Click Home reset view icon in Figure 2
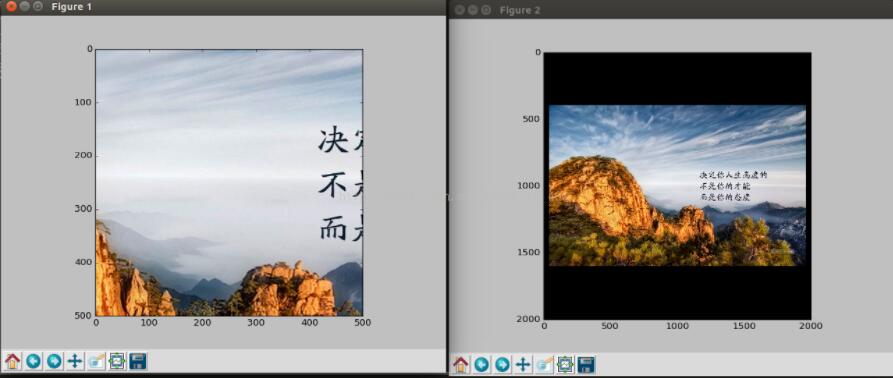This screenshot has width=893, height=378. 461,364
